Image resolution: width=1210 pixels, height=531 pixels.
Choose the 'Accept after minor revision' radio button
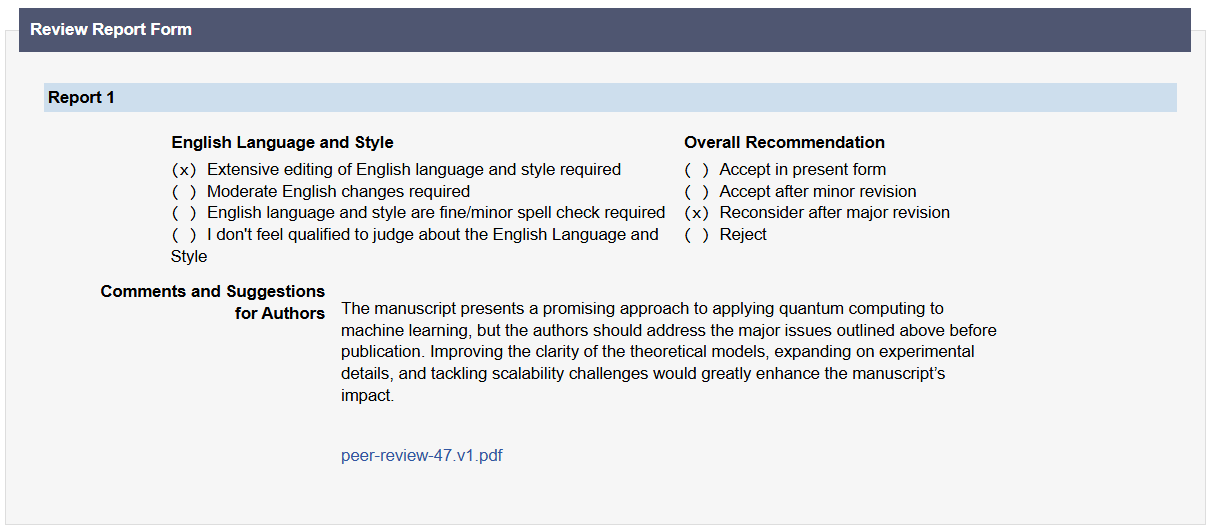(x=697, y=192)
